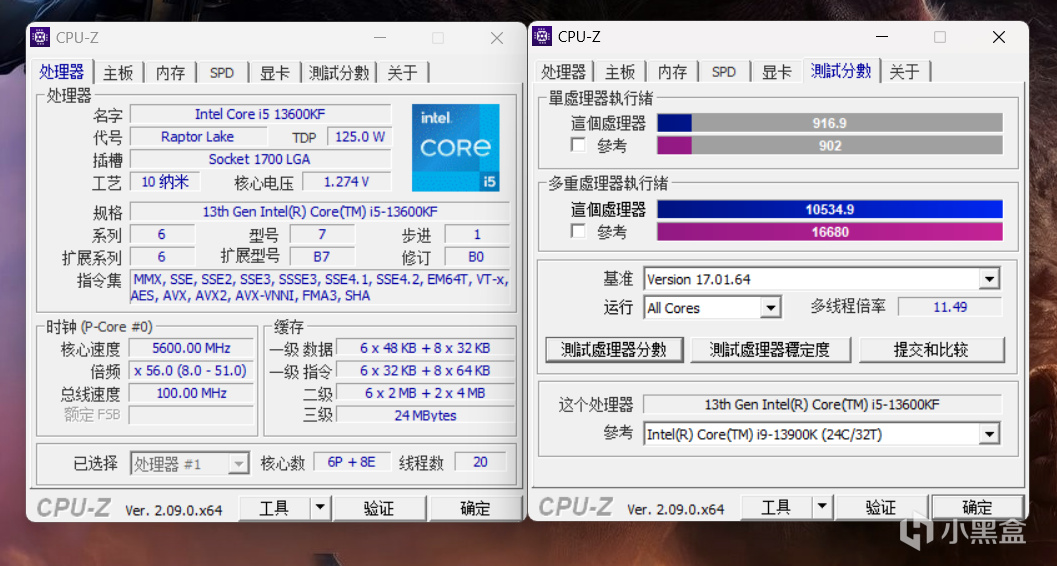Switch to 内存 tab in left window
This screenshot has width=1057, height=566.
click(171, 73)
